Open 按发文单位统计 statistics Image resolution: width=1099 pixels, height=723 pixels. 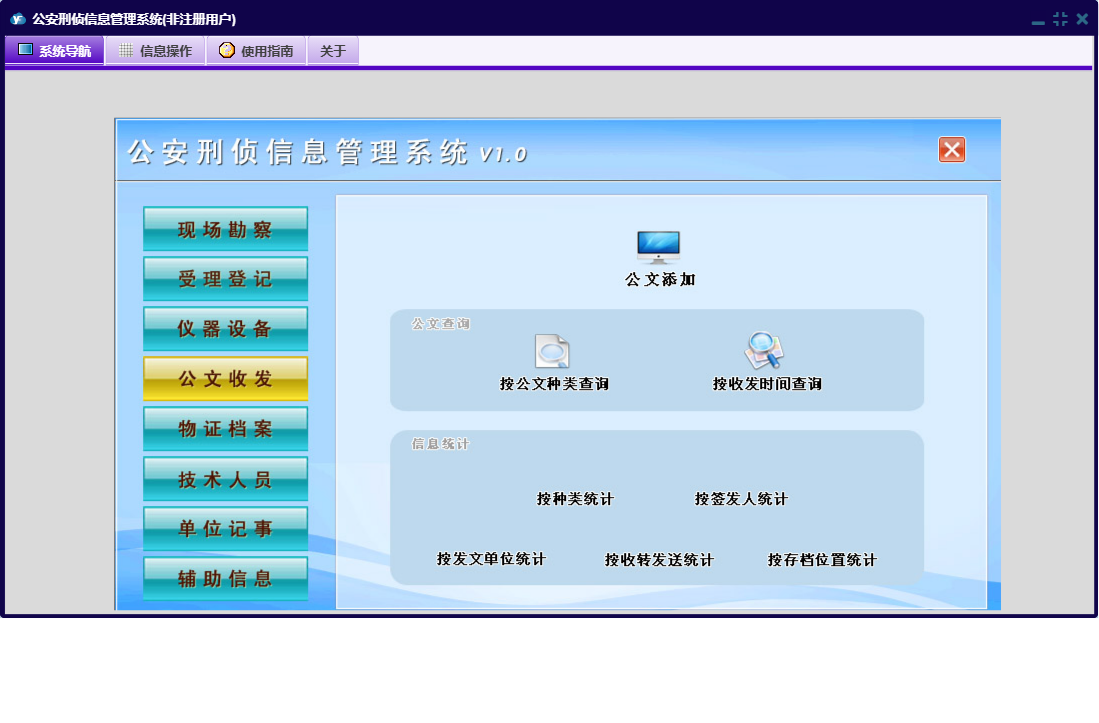tap(491, 559)
